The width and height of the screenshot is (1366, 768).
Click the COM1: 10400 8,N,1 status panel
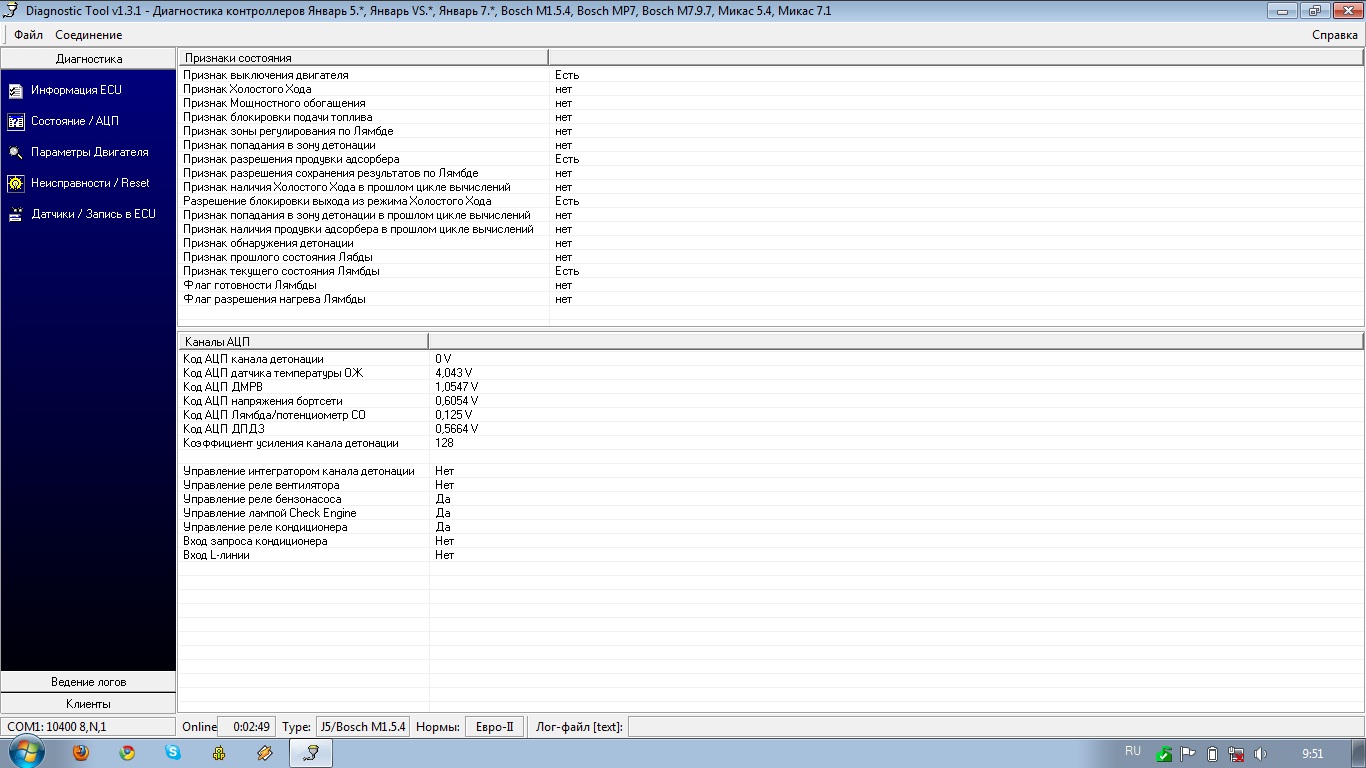click(87, 727)
